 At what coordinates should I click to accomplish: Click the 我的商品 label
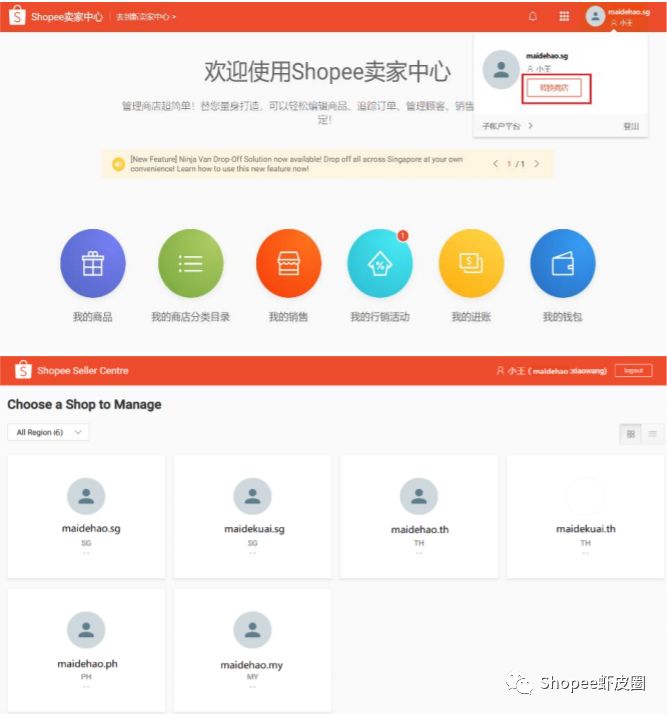(92, 317)
